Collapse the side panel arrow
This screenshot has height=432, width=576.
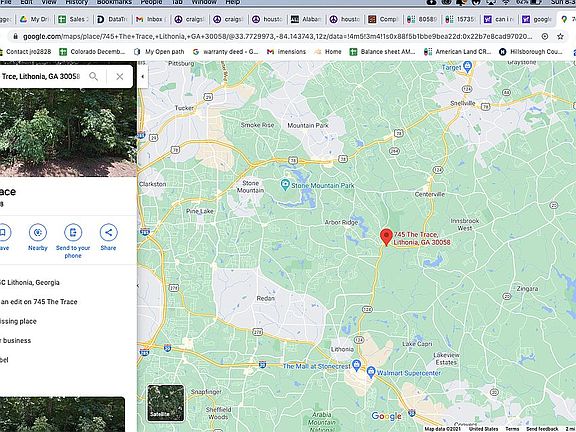143,76
